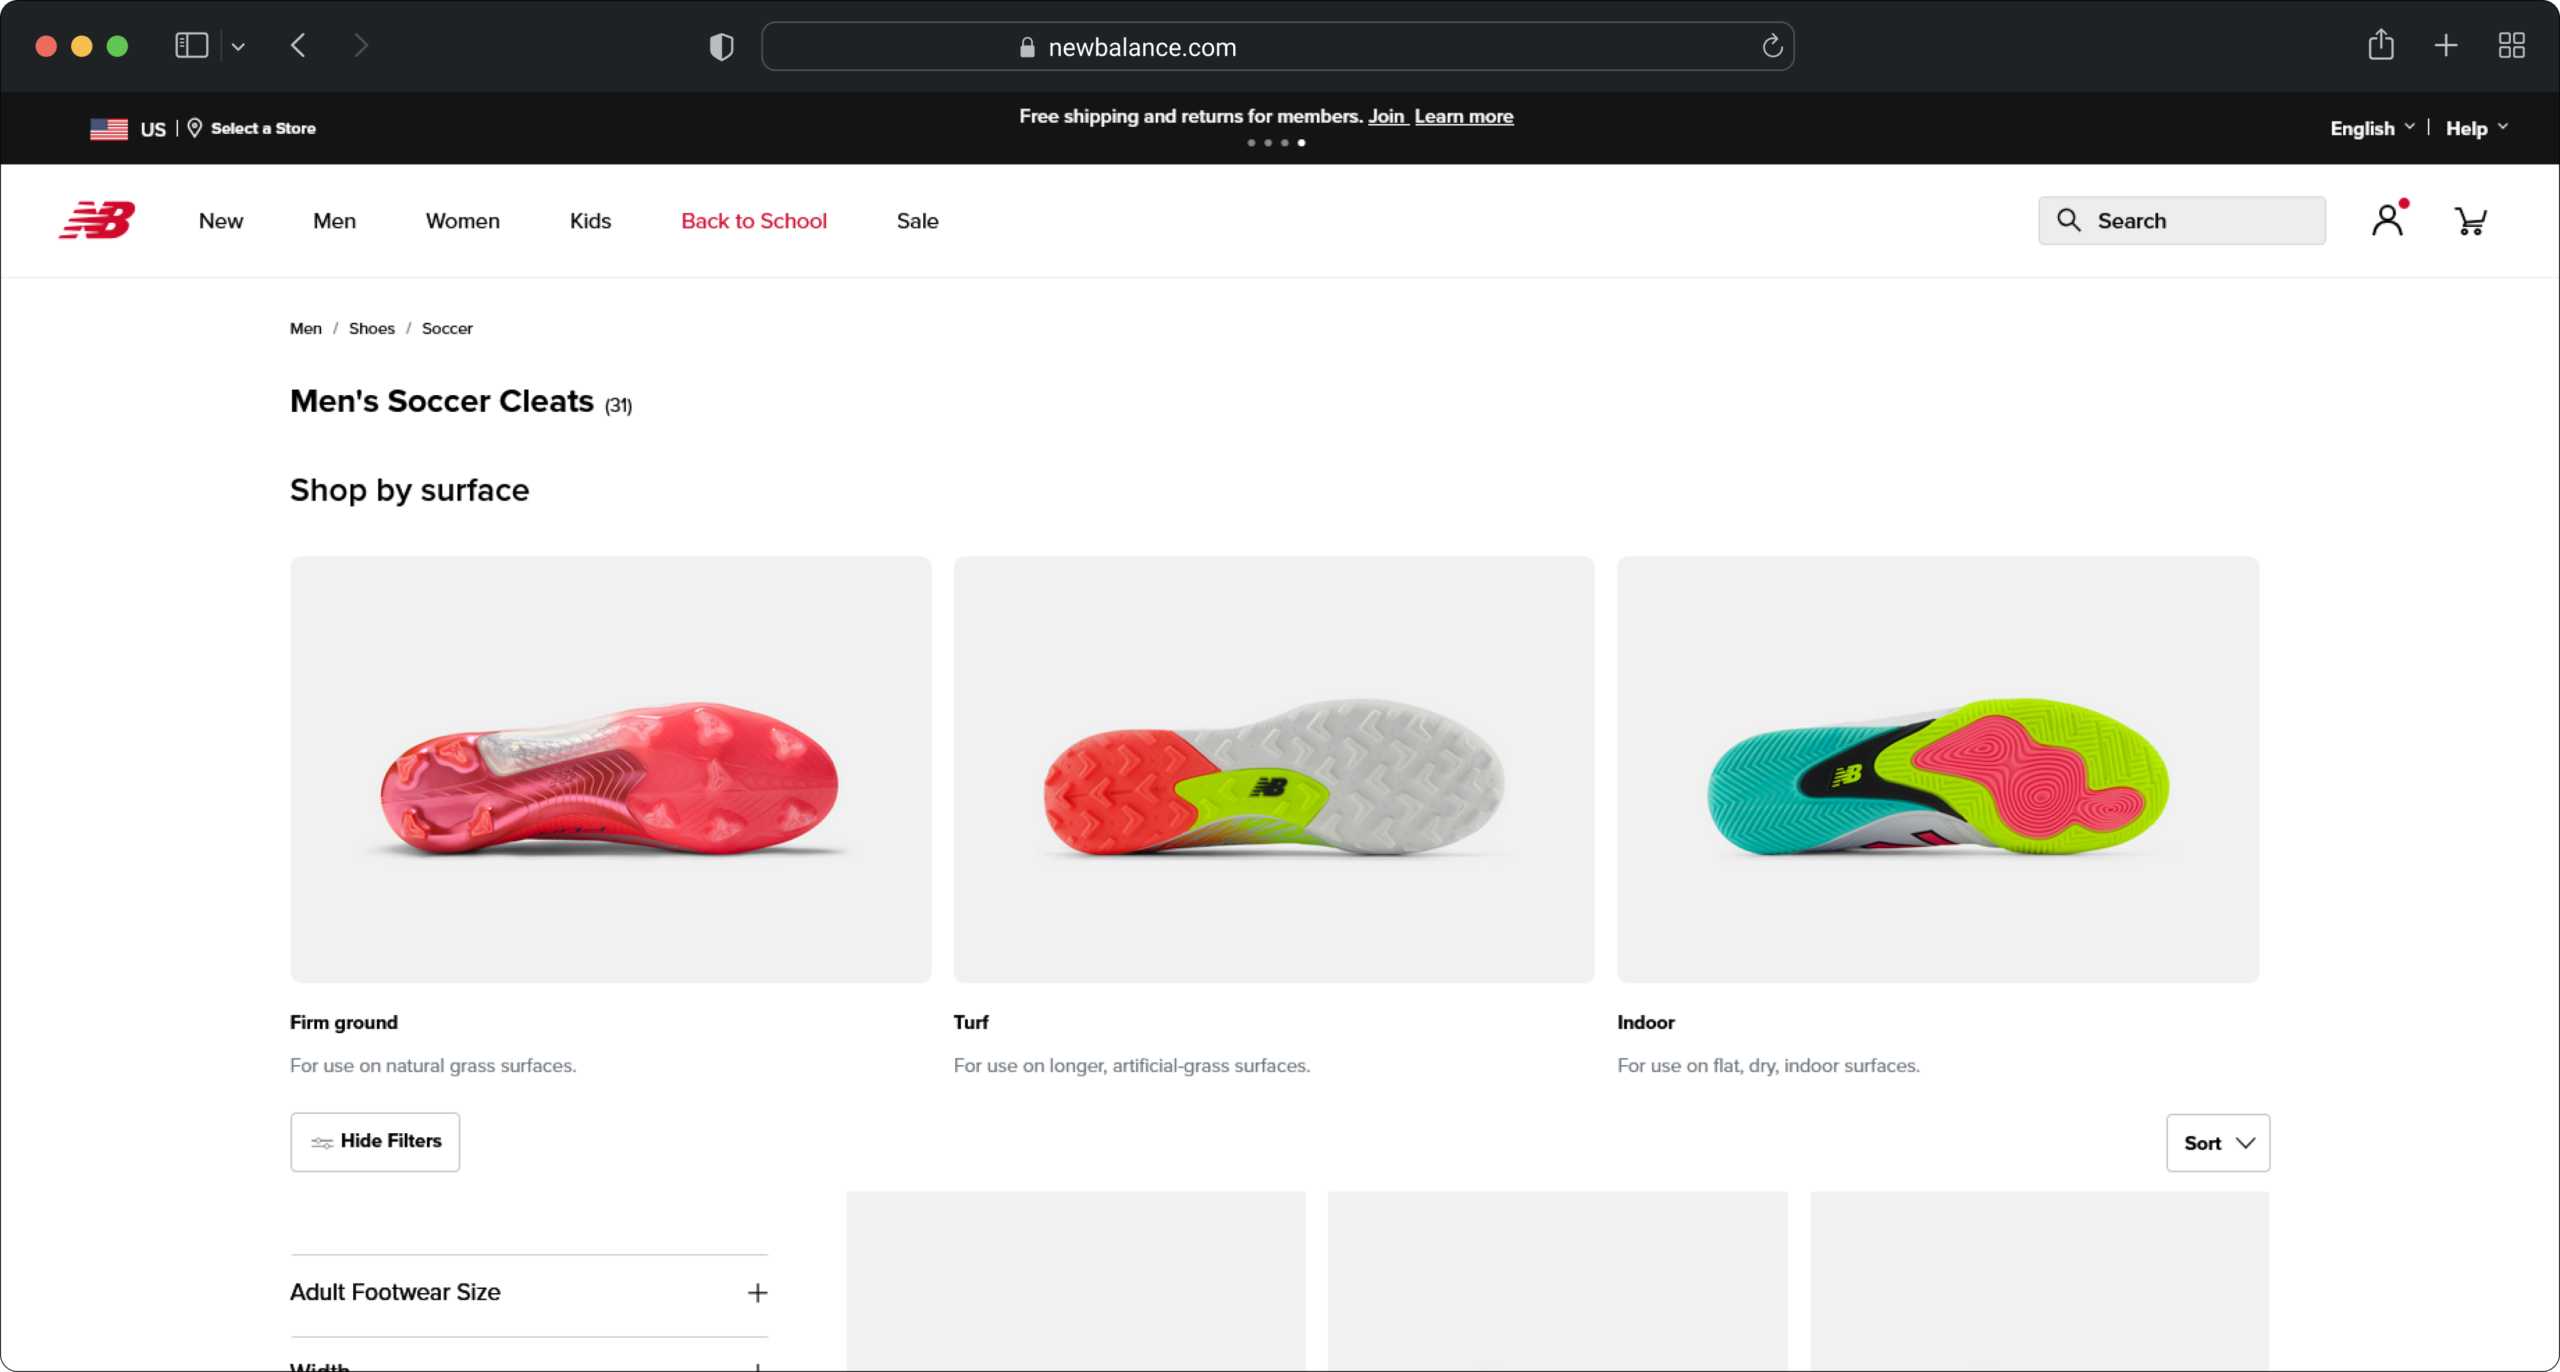The width and height of the screenshot is (2560, 1372).
Task: Reload the page in the address bar
Action: 1772,47
